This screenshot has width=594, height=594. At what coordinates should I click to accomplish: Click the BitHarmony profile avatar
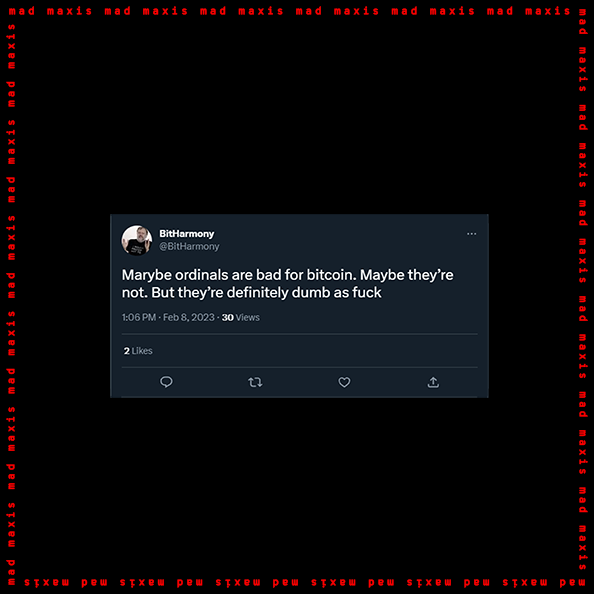(x=137, y=240)
